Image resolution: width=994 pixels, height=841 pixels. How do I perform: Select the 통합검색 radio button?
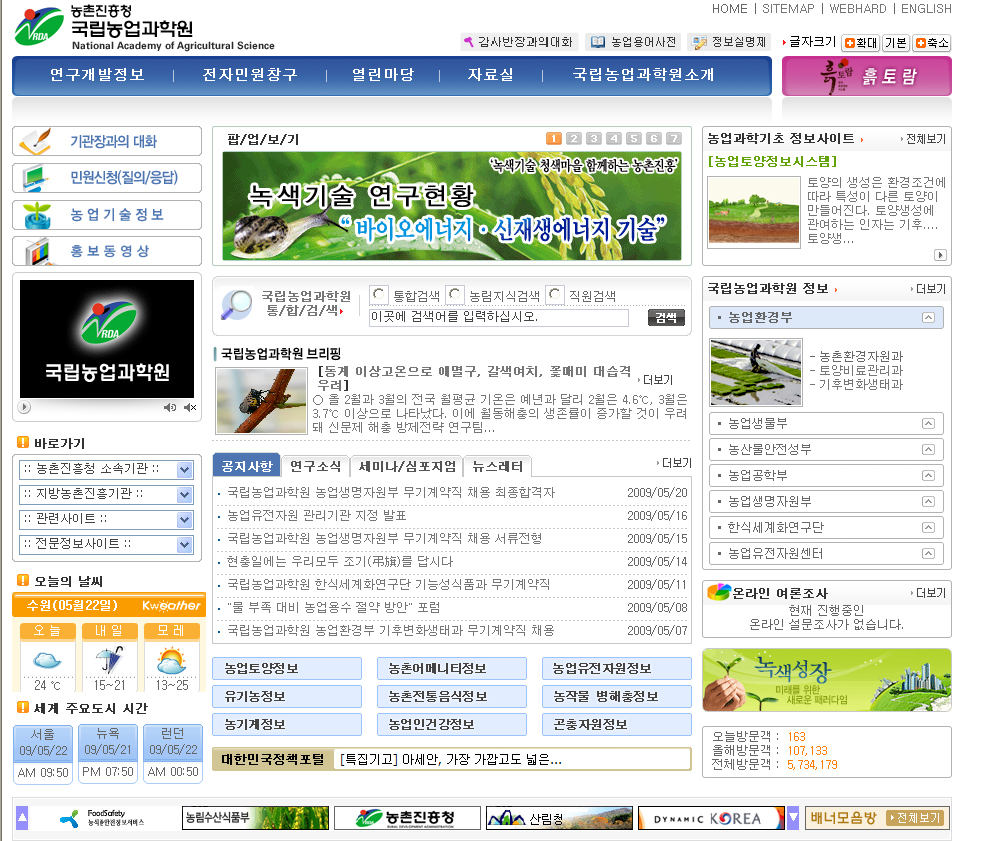point(379,295)
